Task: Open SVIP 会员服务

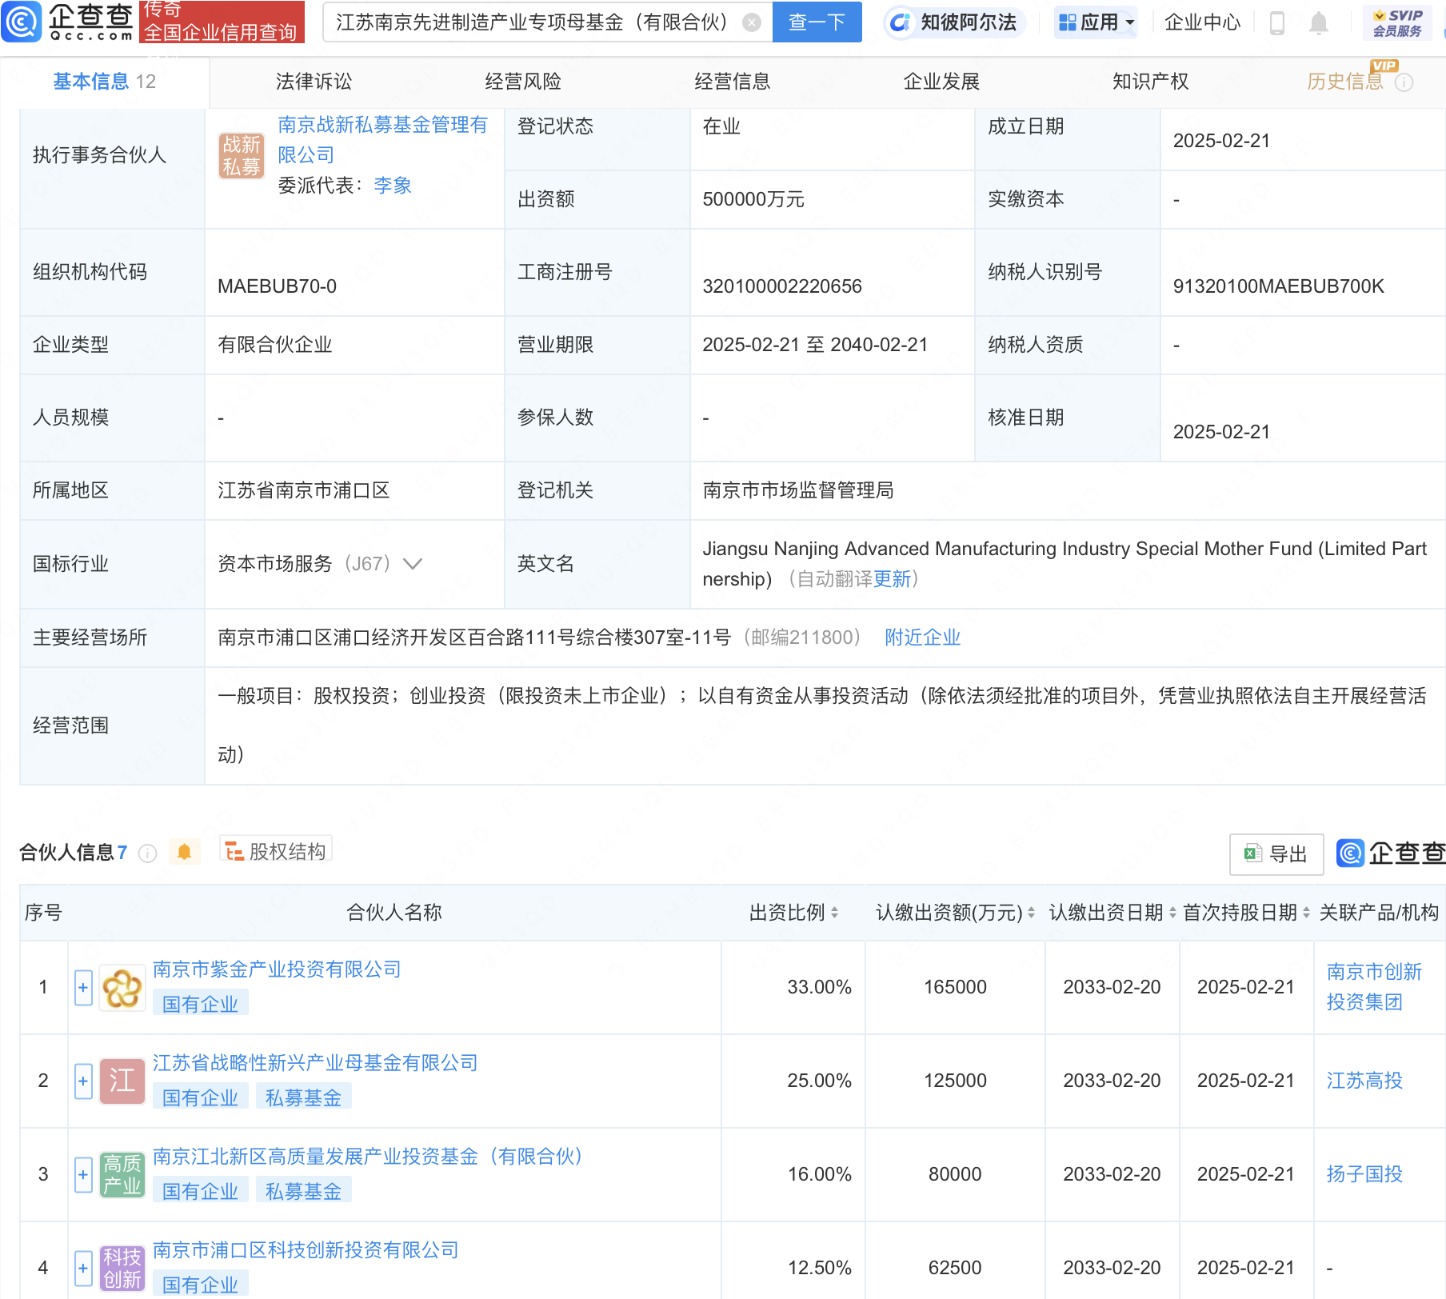Action: click(x=1395, y=21)
